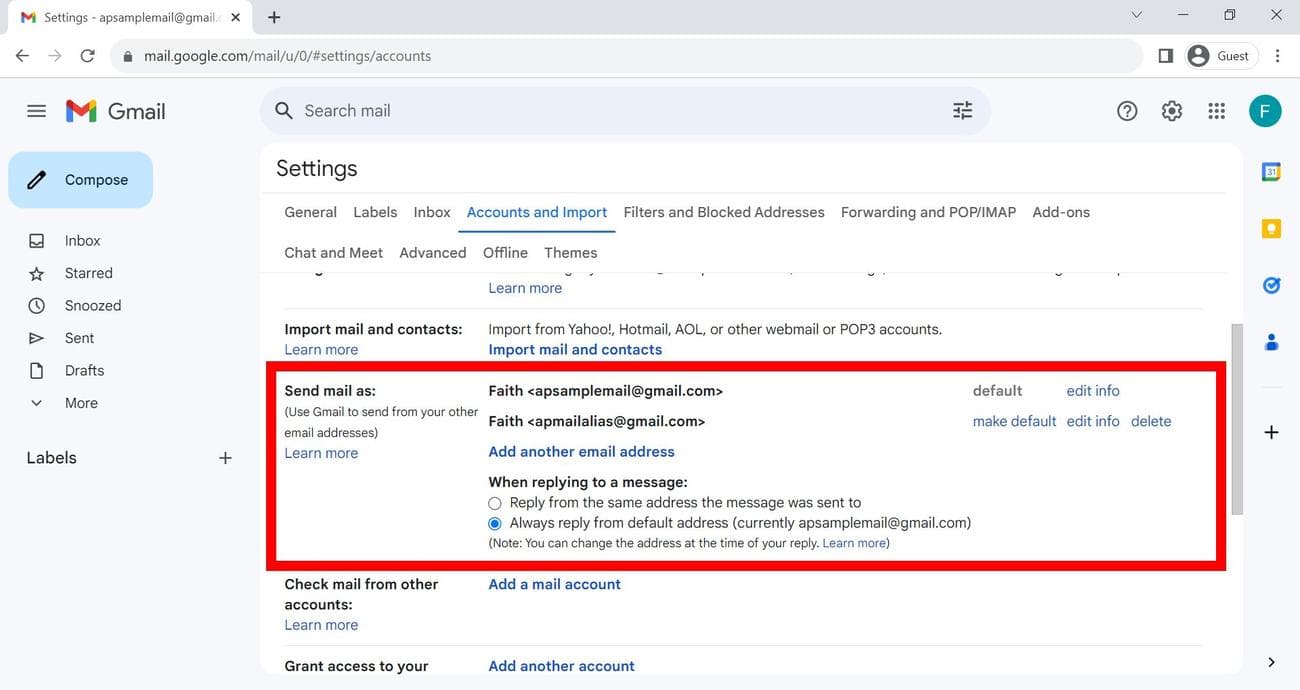The image size is (1300, 690).
Task: Open the Support help icon
Action: 1127,111
